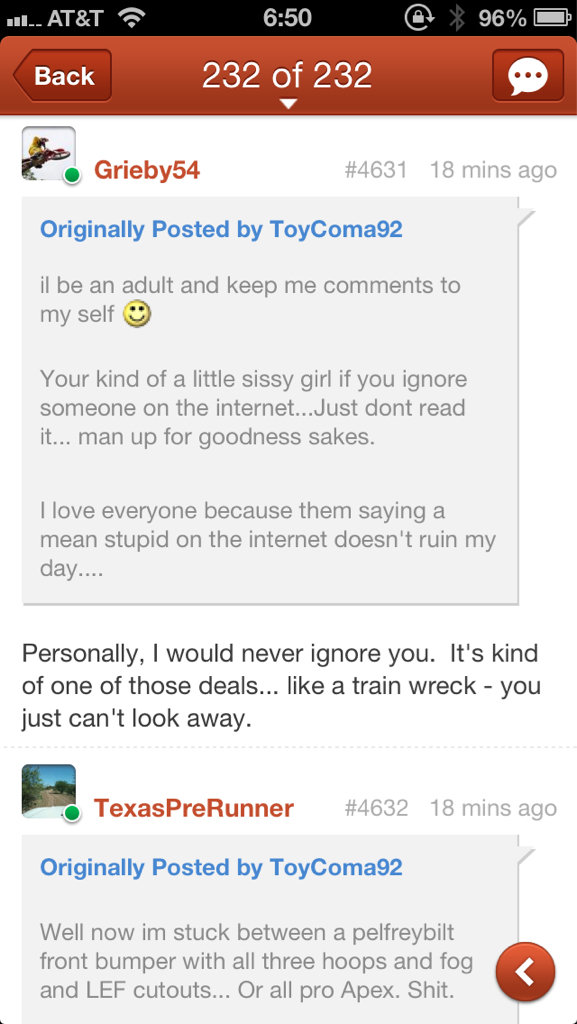Open TexasPreRunner's avatar picture
Image resolution: width=577 pixels, height=1024 pixels.
pyautogui.click(x=49, y=791)
